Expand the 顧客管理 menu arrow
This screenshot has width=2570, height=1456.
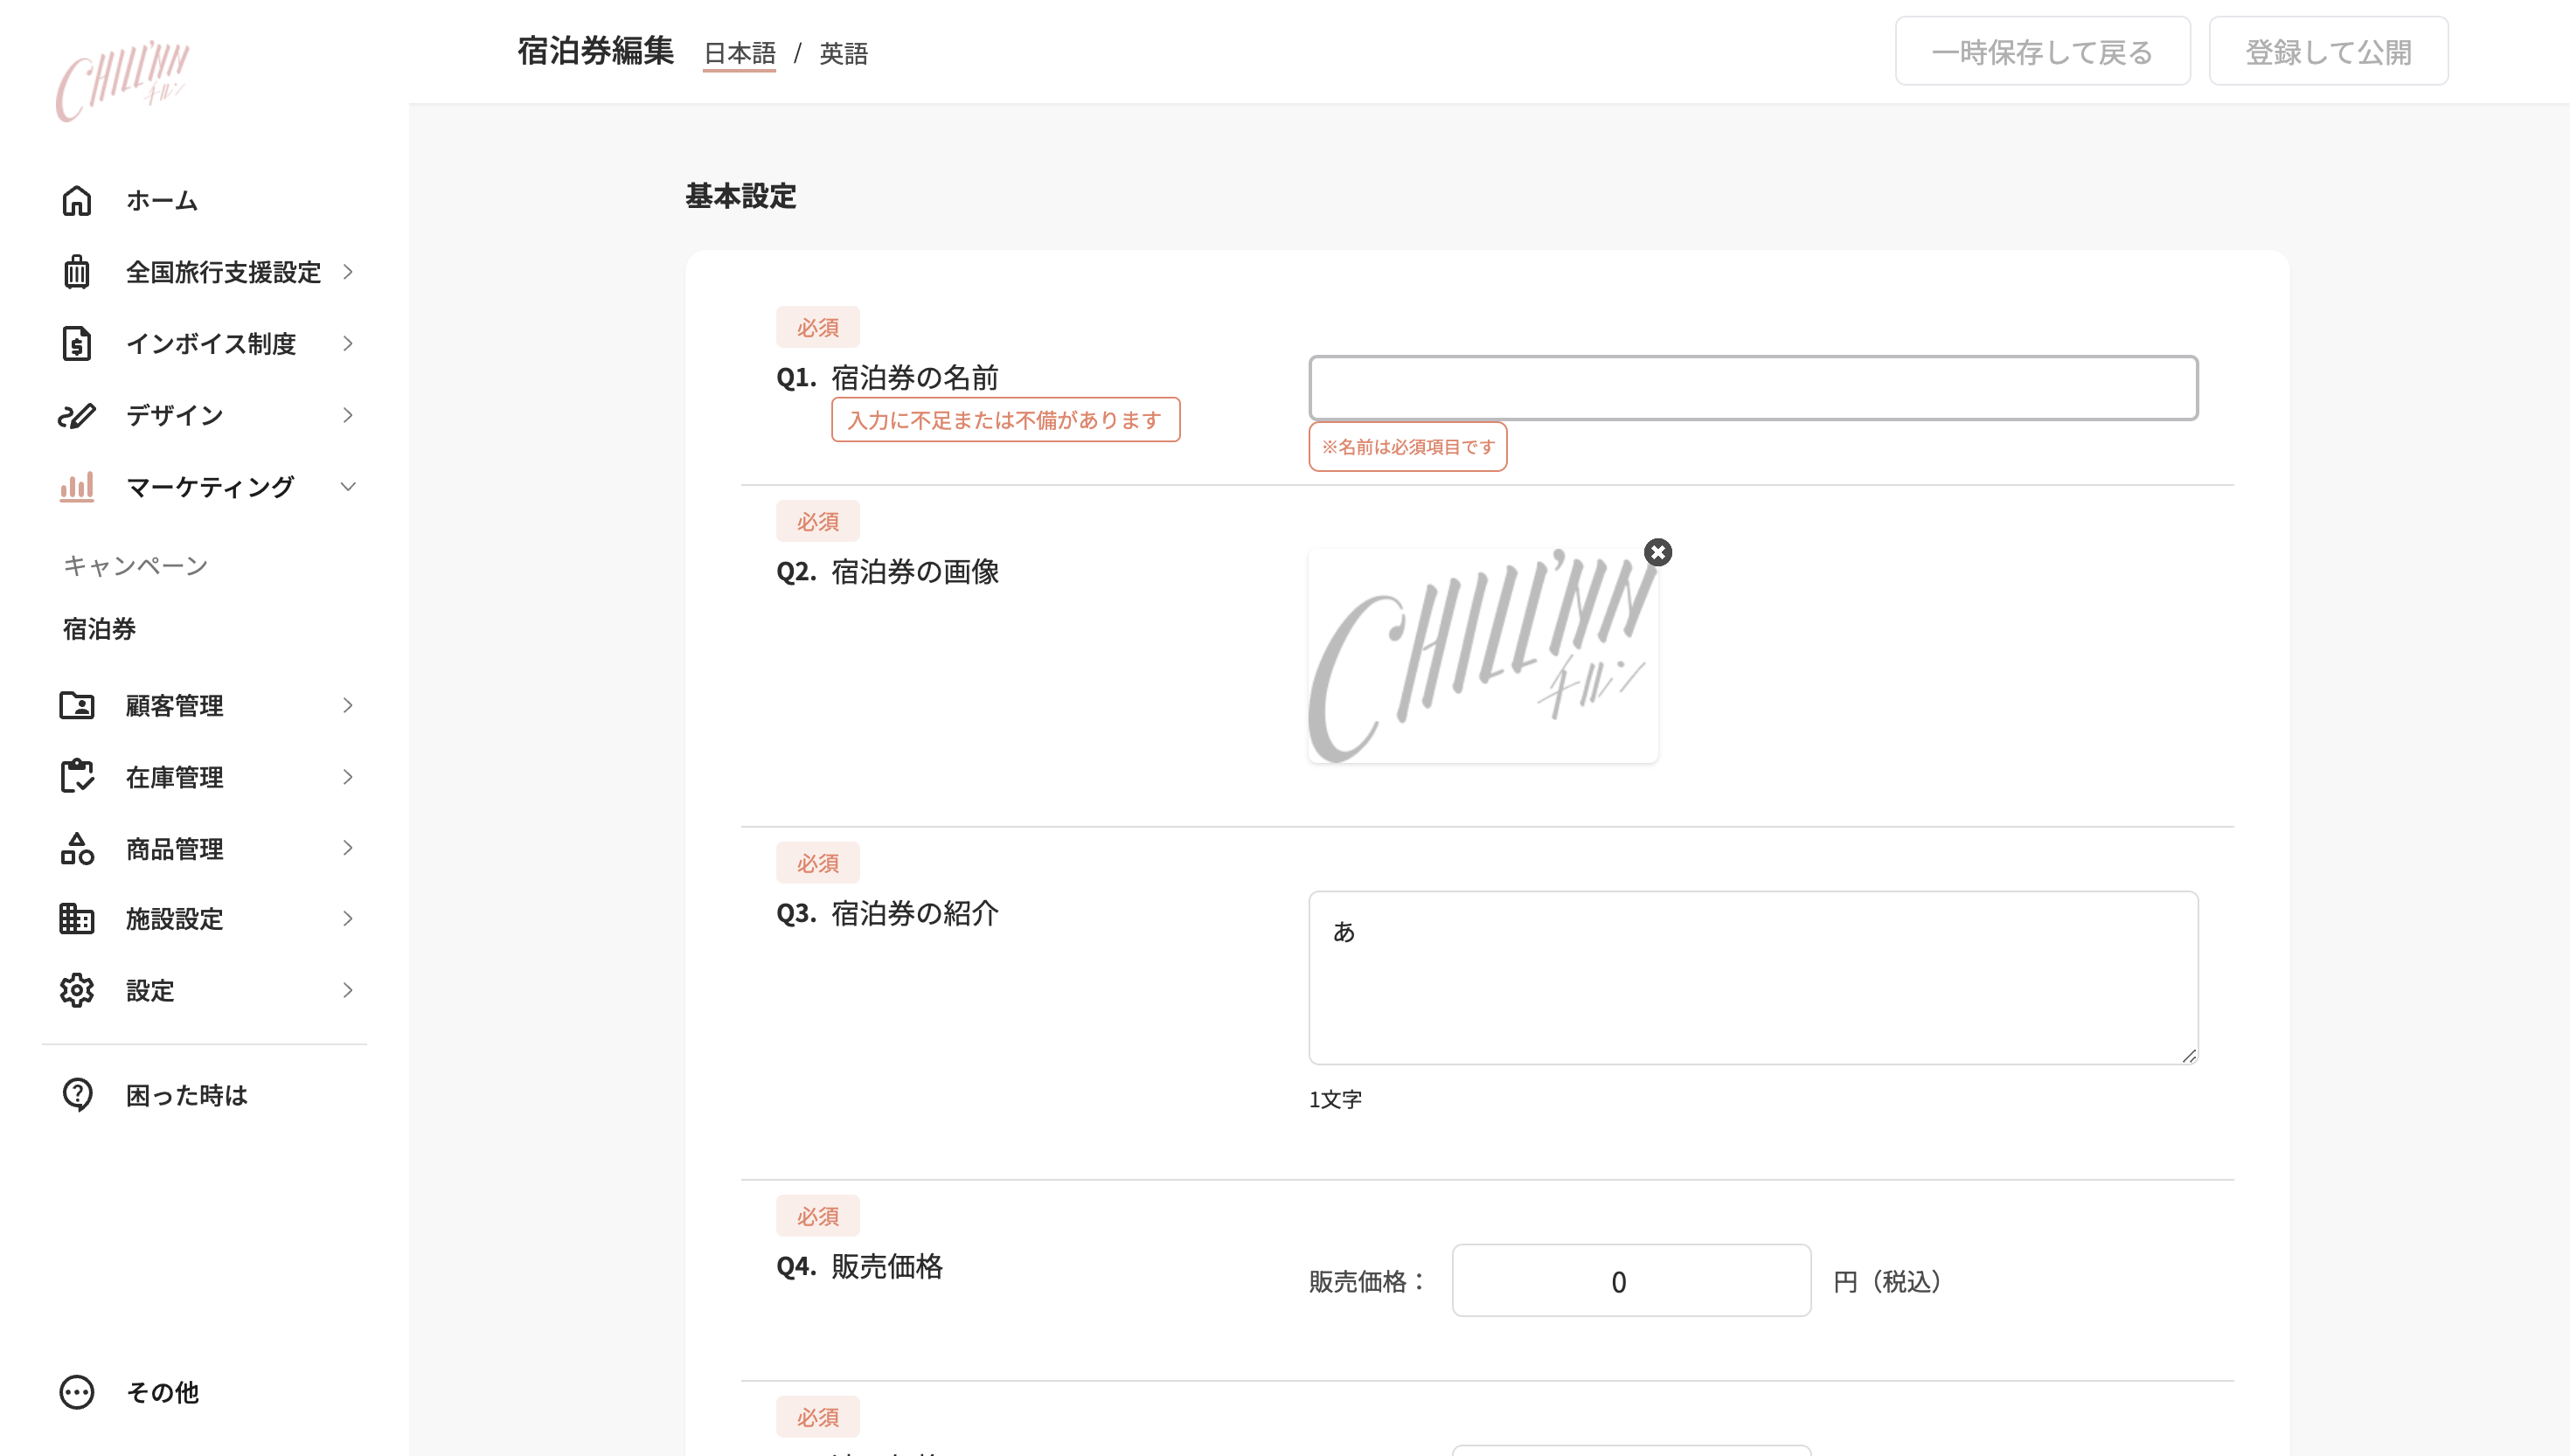pos(348,705)
